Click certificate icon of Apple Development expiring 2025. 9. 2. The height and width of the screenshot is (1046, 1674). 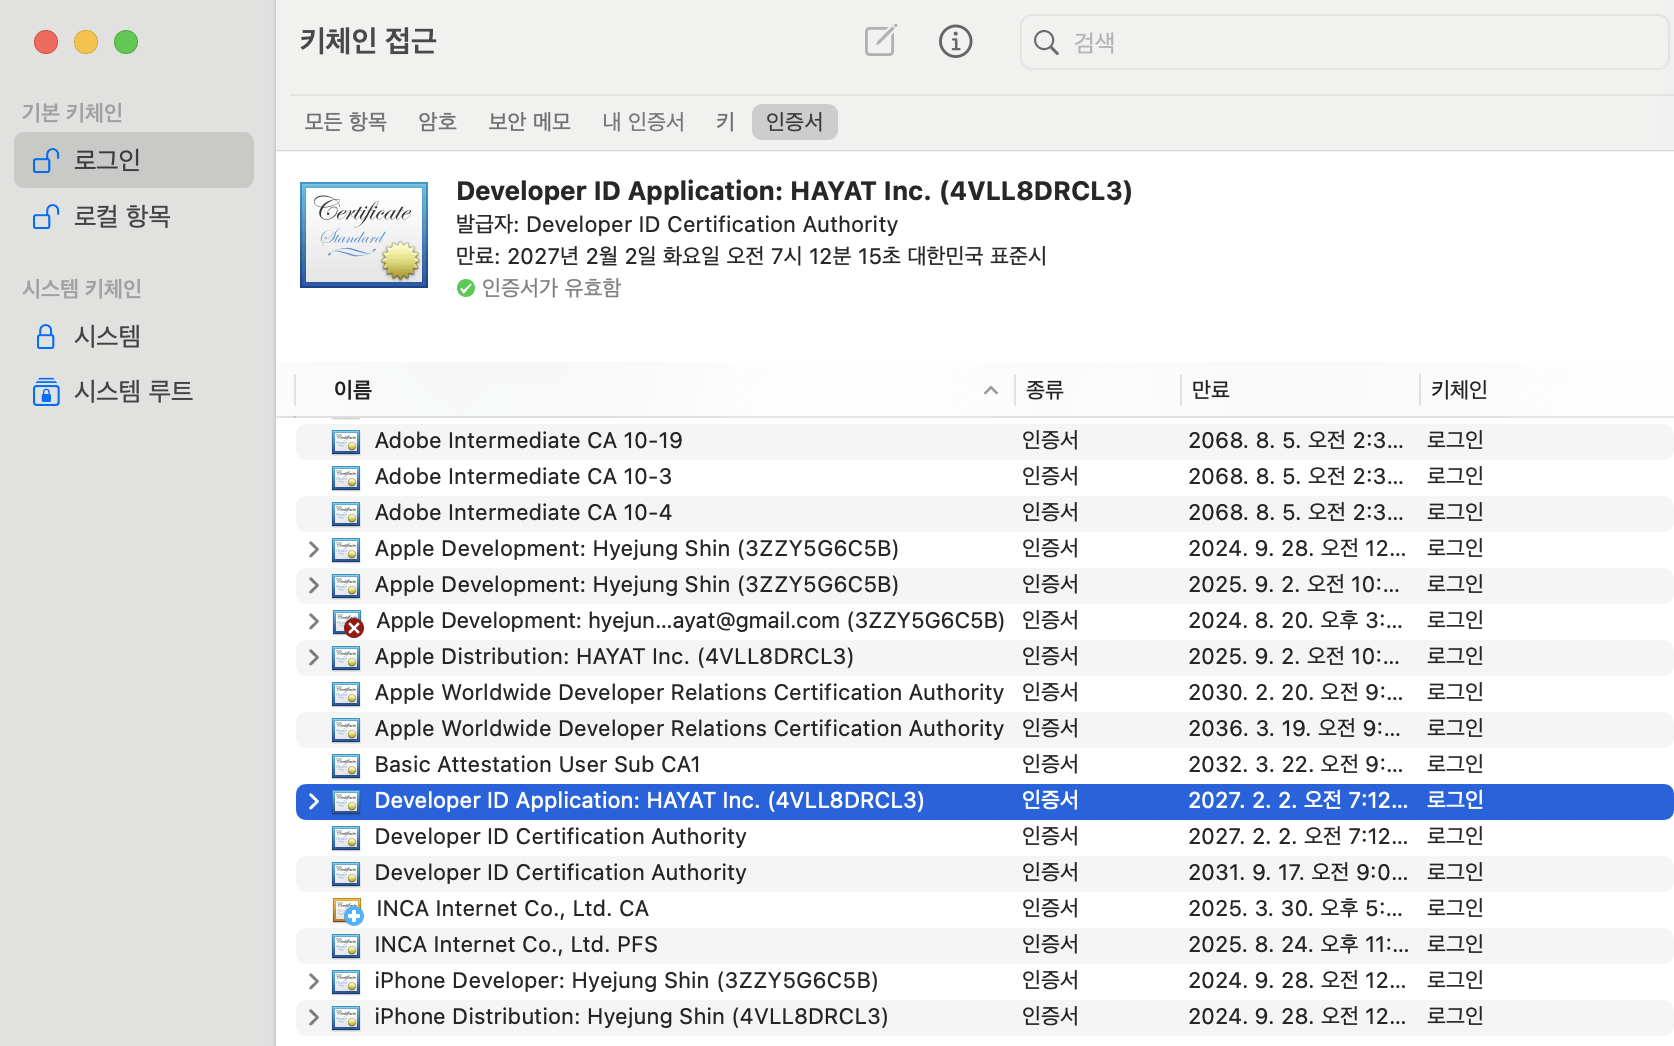coord(346,585)
